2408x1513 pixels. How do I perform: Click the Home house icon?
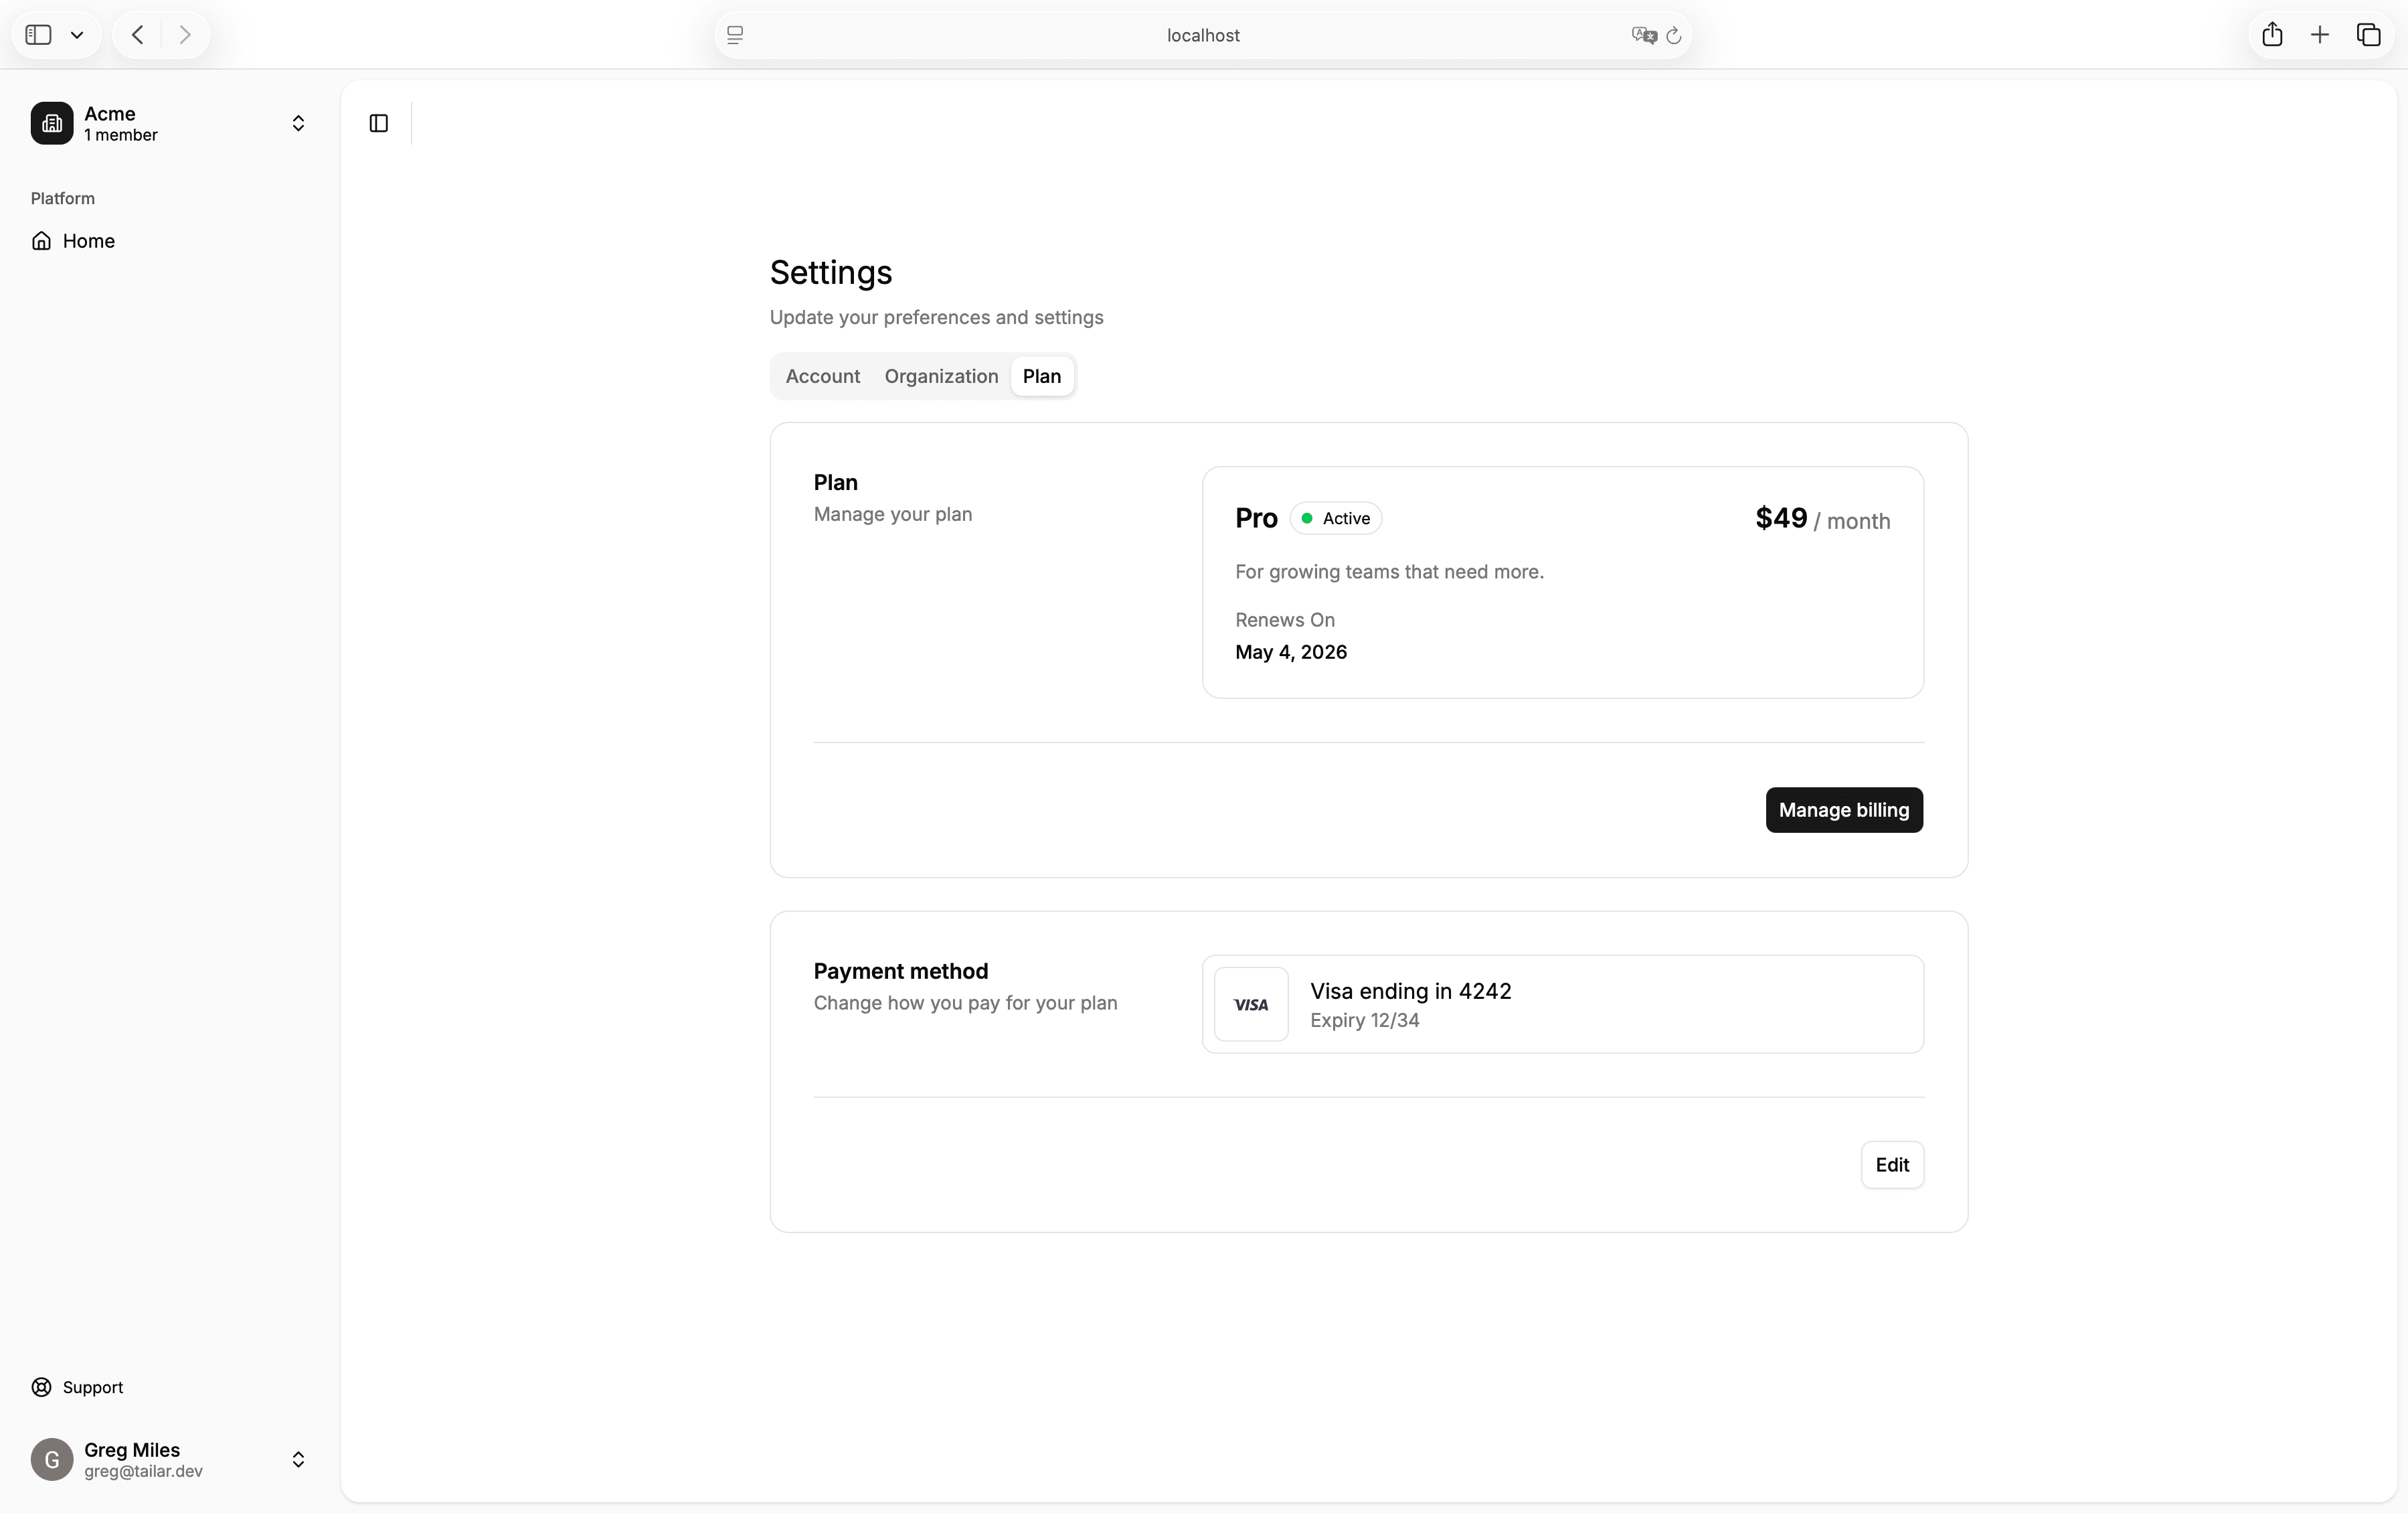click(41, 241)
